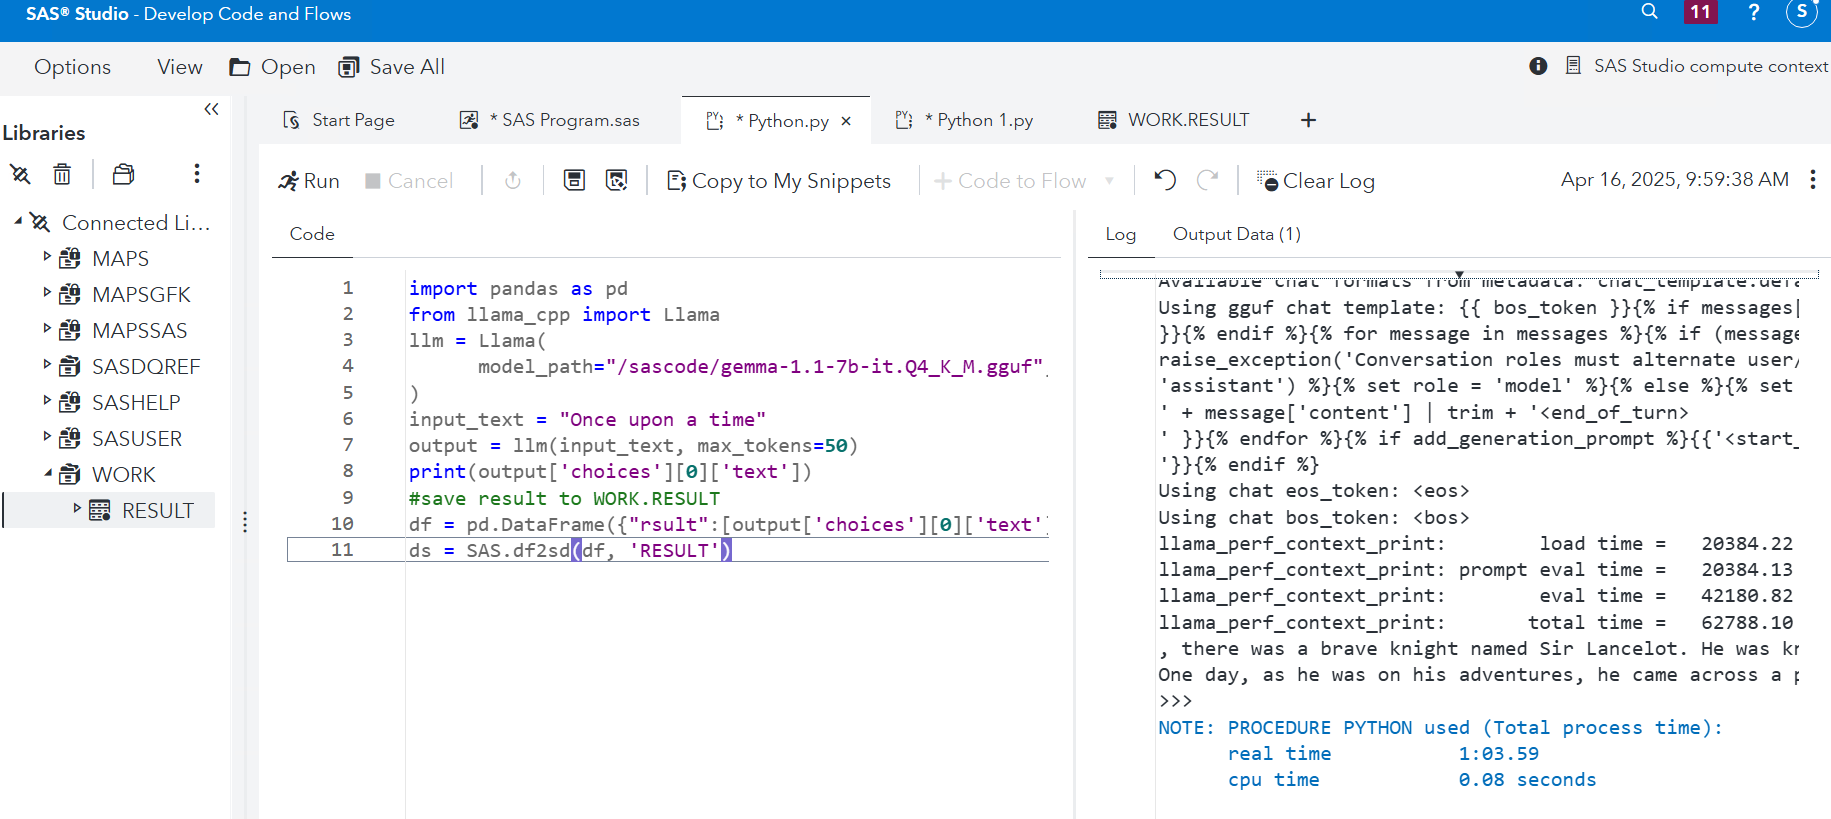Screen dimensions: 1831x819
Task: Click the Save icon in editor toolbar
Action: (574, 180)
